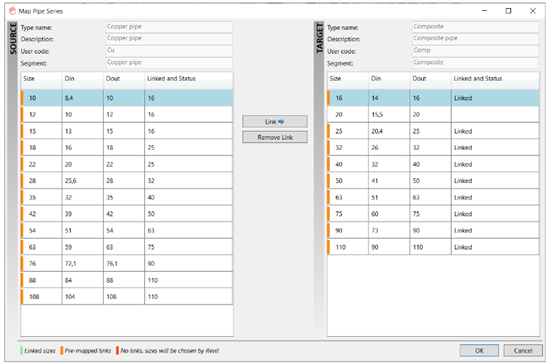The height and width of the screenshot is (364, 549).
Task: Select target row with size 63
Action: [433, 197]
